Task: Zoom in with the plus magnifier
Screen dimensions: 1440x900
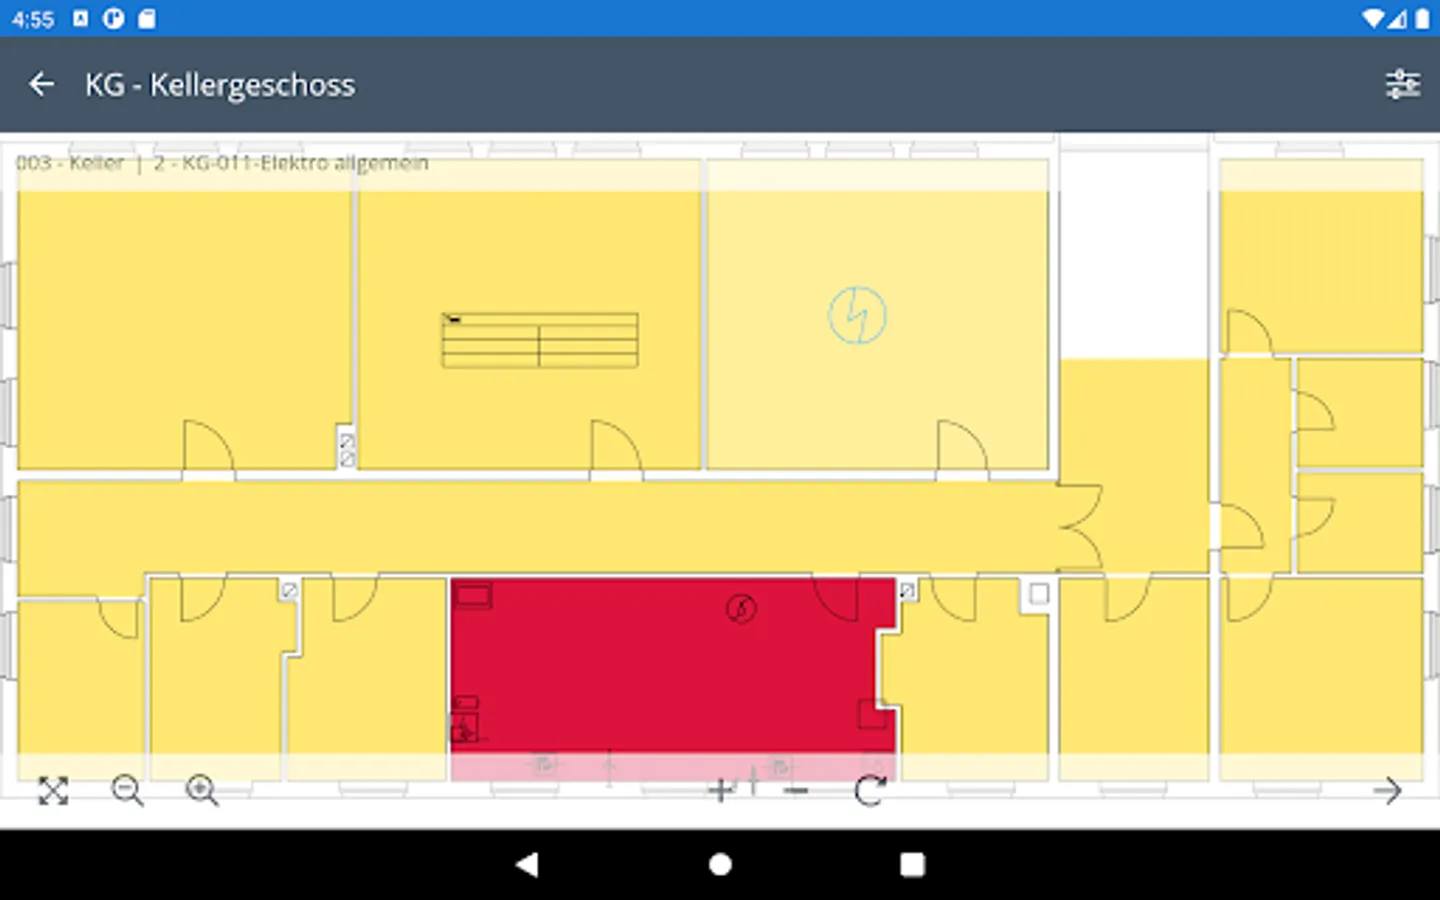Action: pos(202,791)
